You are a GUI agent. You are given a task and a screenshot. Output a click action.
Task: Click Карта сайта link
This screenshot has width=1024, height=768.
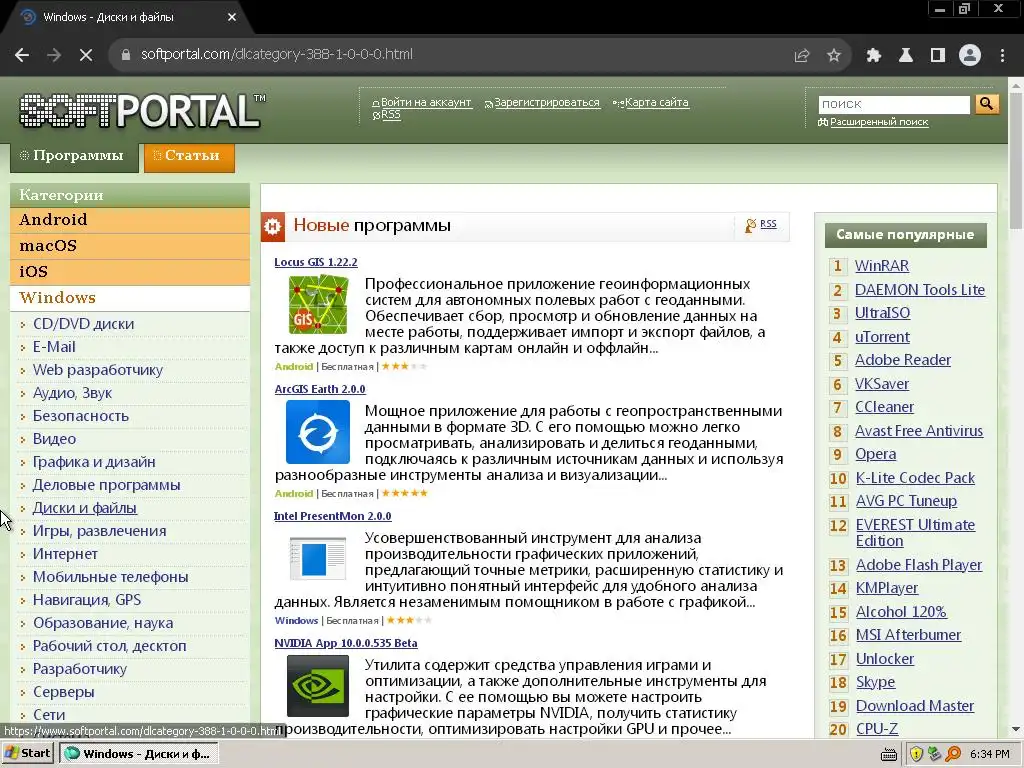(x=657, y=103)
